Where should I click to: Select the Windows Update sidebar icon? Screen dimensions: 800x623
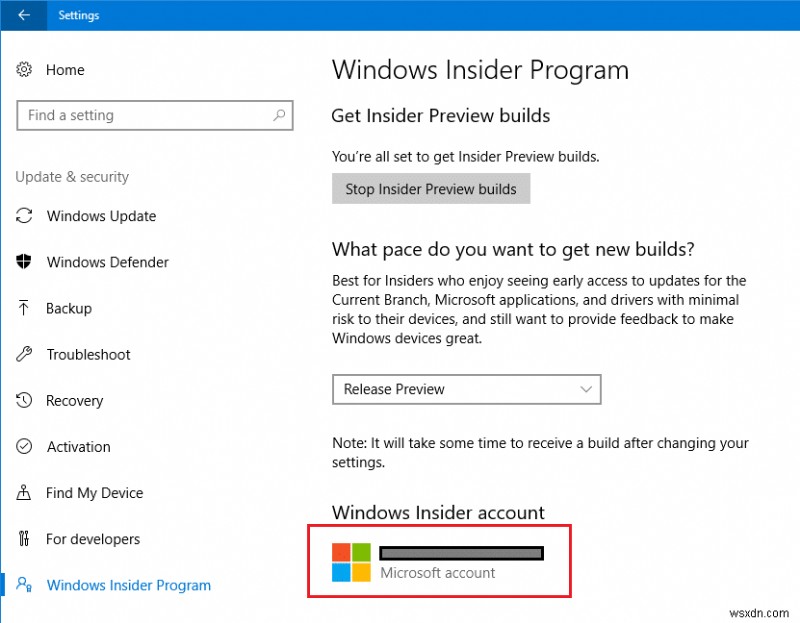tap(25, 216)
